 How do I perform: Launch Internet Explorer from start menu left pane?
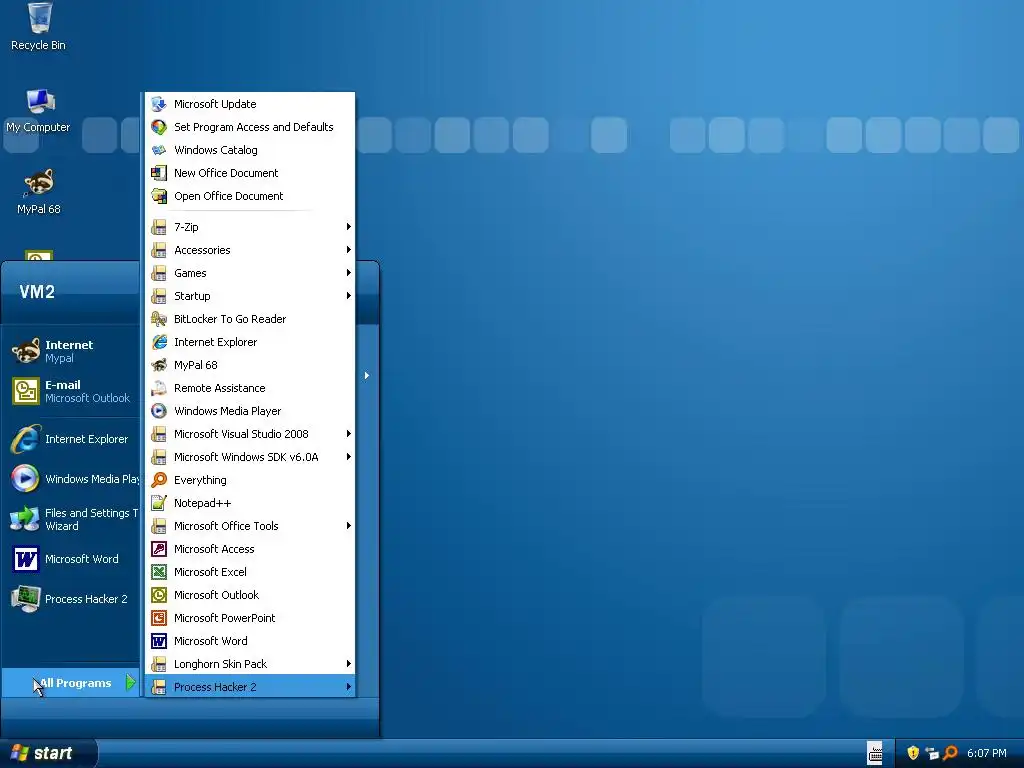[x=72, y=439]
